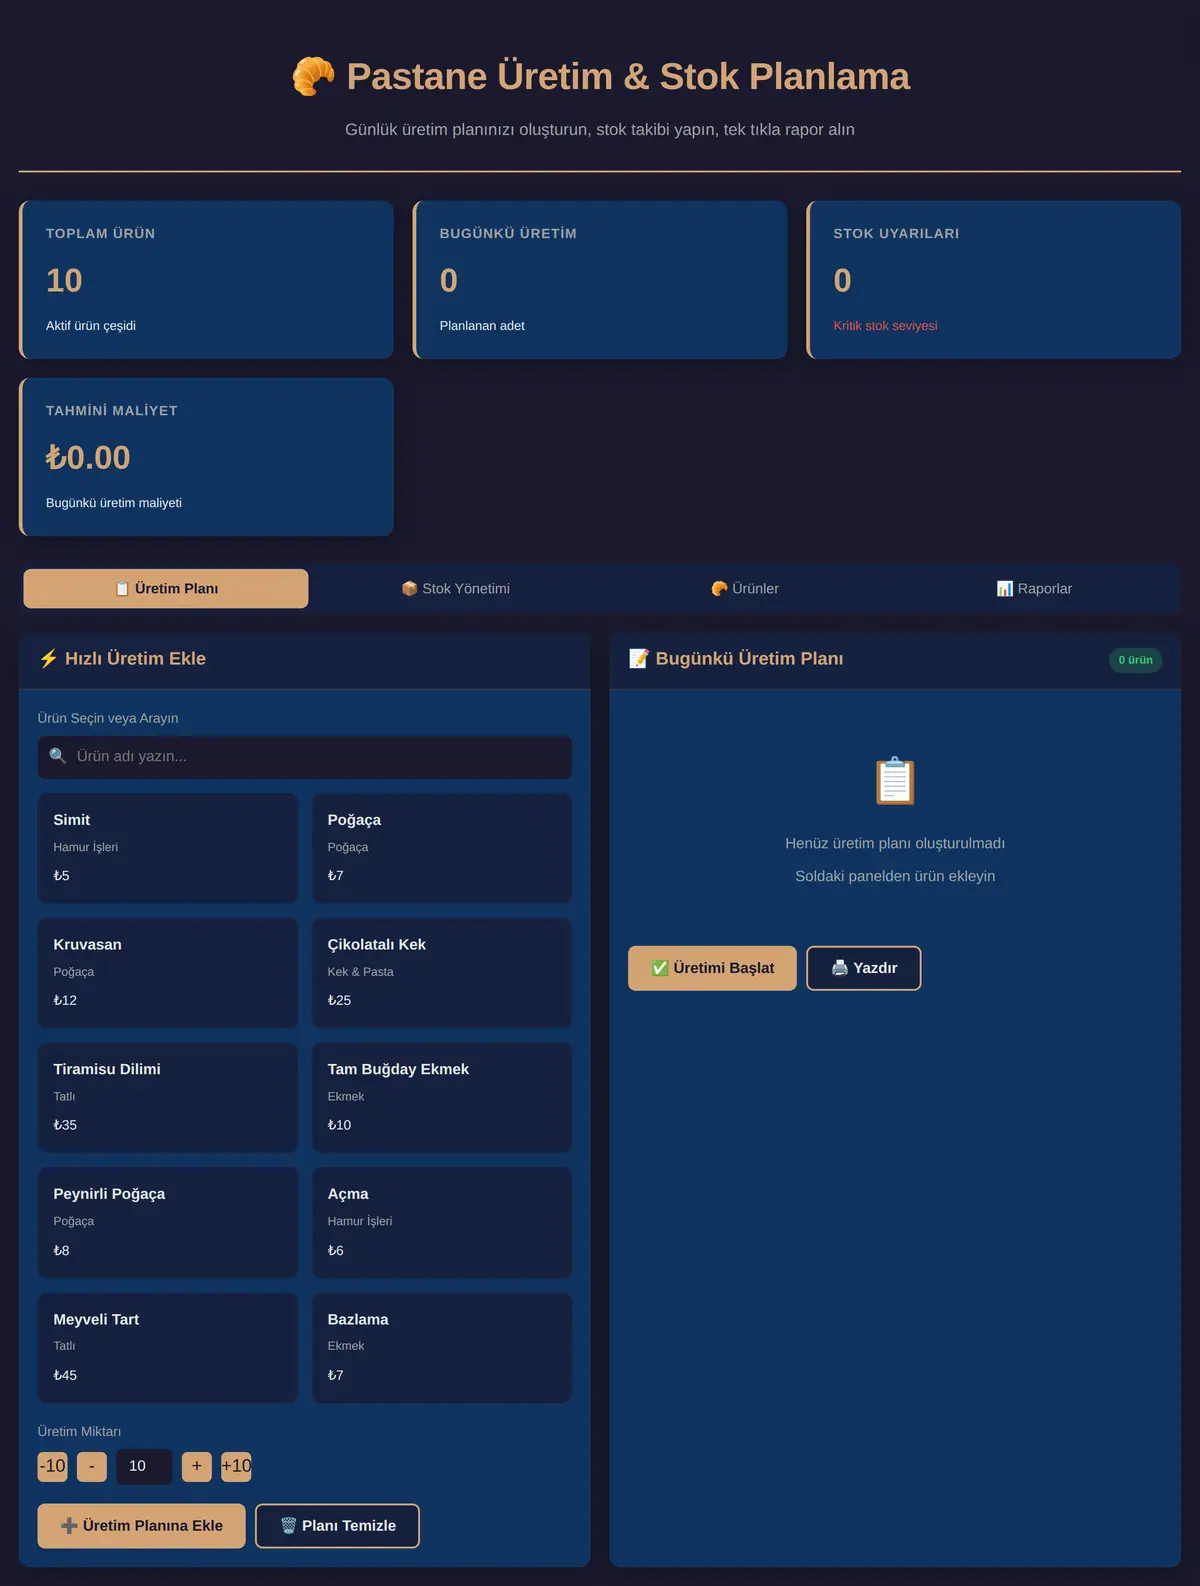Switch to the Üretim Planı tab
The height and width of the screenshot is (1586, 1200).
166,589
